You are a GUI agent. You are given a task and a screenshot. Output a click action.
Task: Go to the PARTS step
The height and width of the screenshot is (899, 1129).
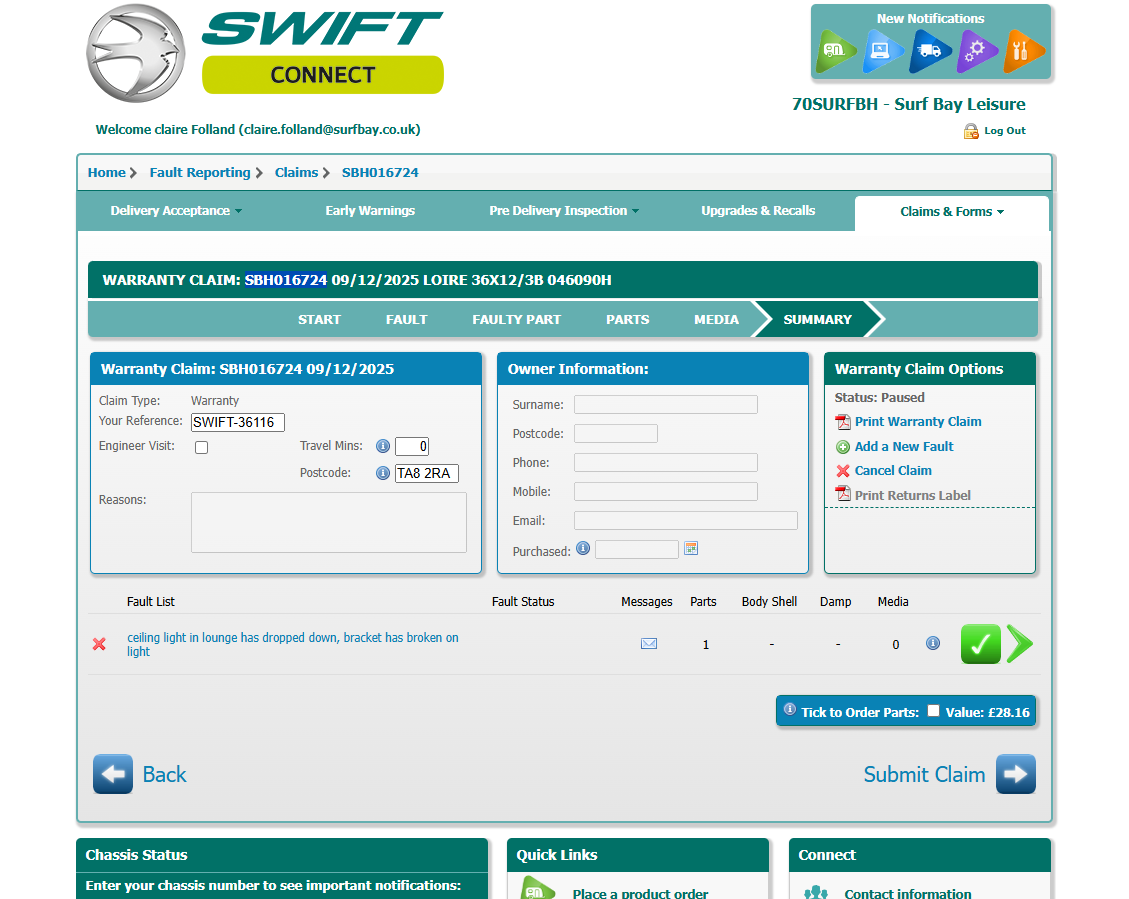(x=627, y=320)
